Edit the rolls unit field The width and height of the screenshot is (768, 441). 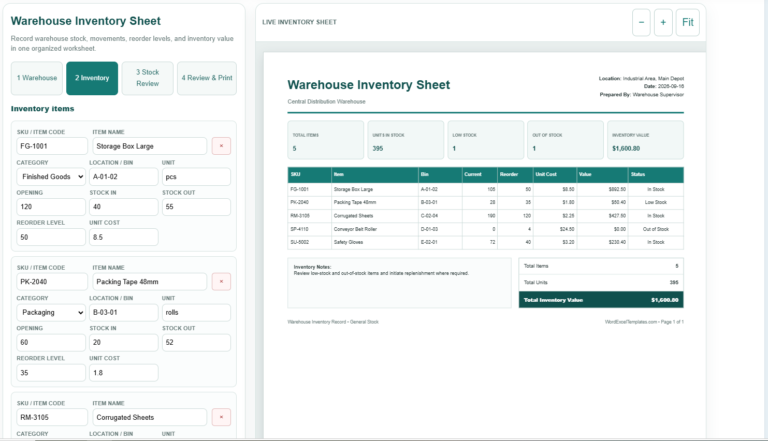[196, 312]
